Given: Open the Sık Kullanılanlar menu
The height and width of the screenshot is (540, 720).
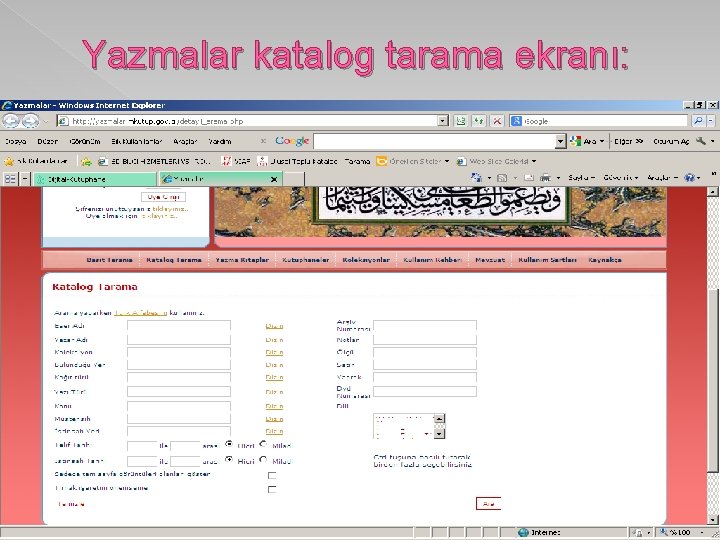Looking at the screenshot, I should [x=137, y=141].
